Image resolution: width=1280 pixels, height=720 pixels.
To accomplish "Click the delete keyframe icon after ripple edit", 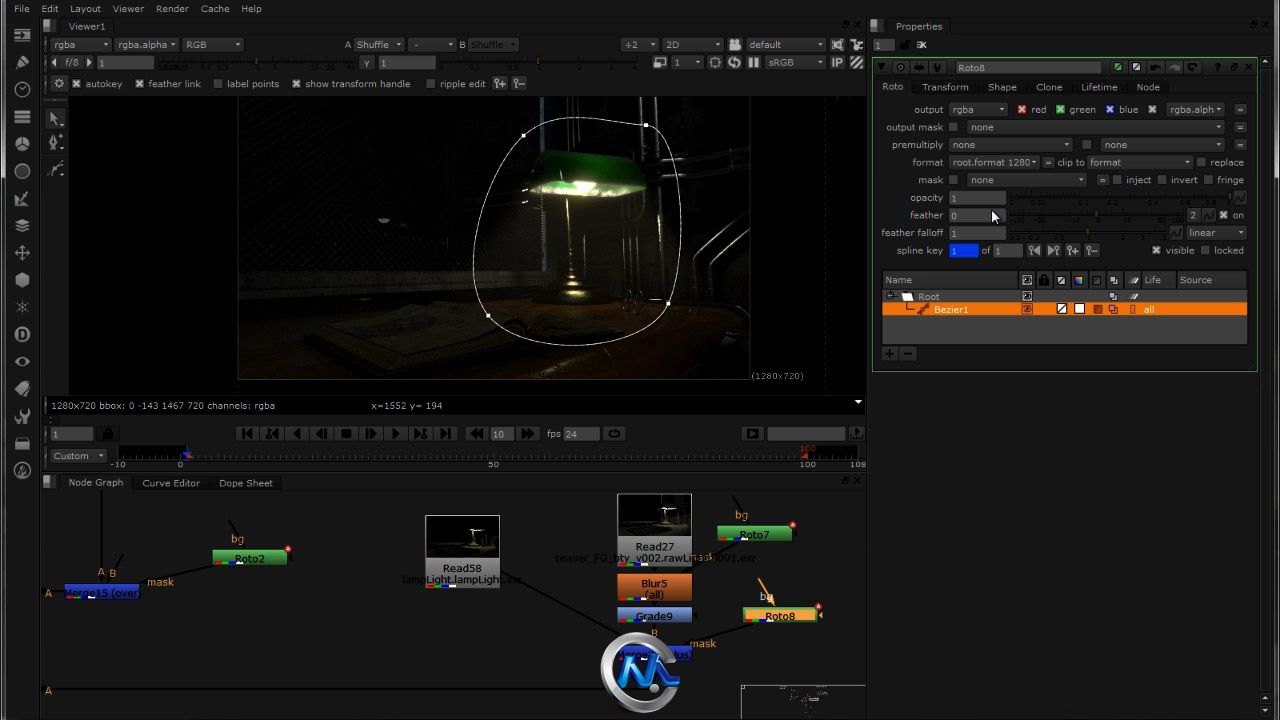I will 519,84.
